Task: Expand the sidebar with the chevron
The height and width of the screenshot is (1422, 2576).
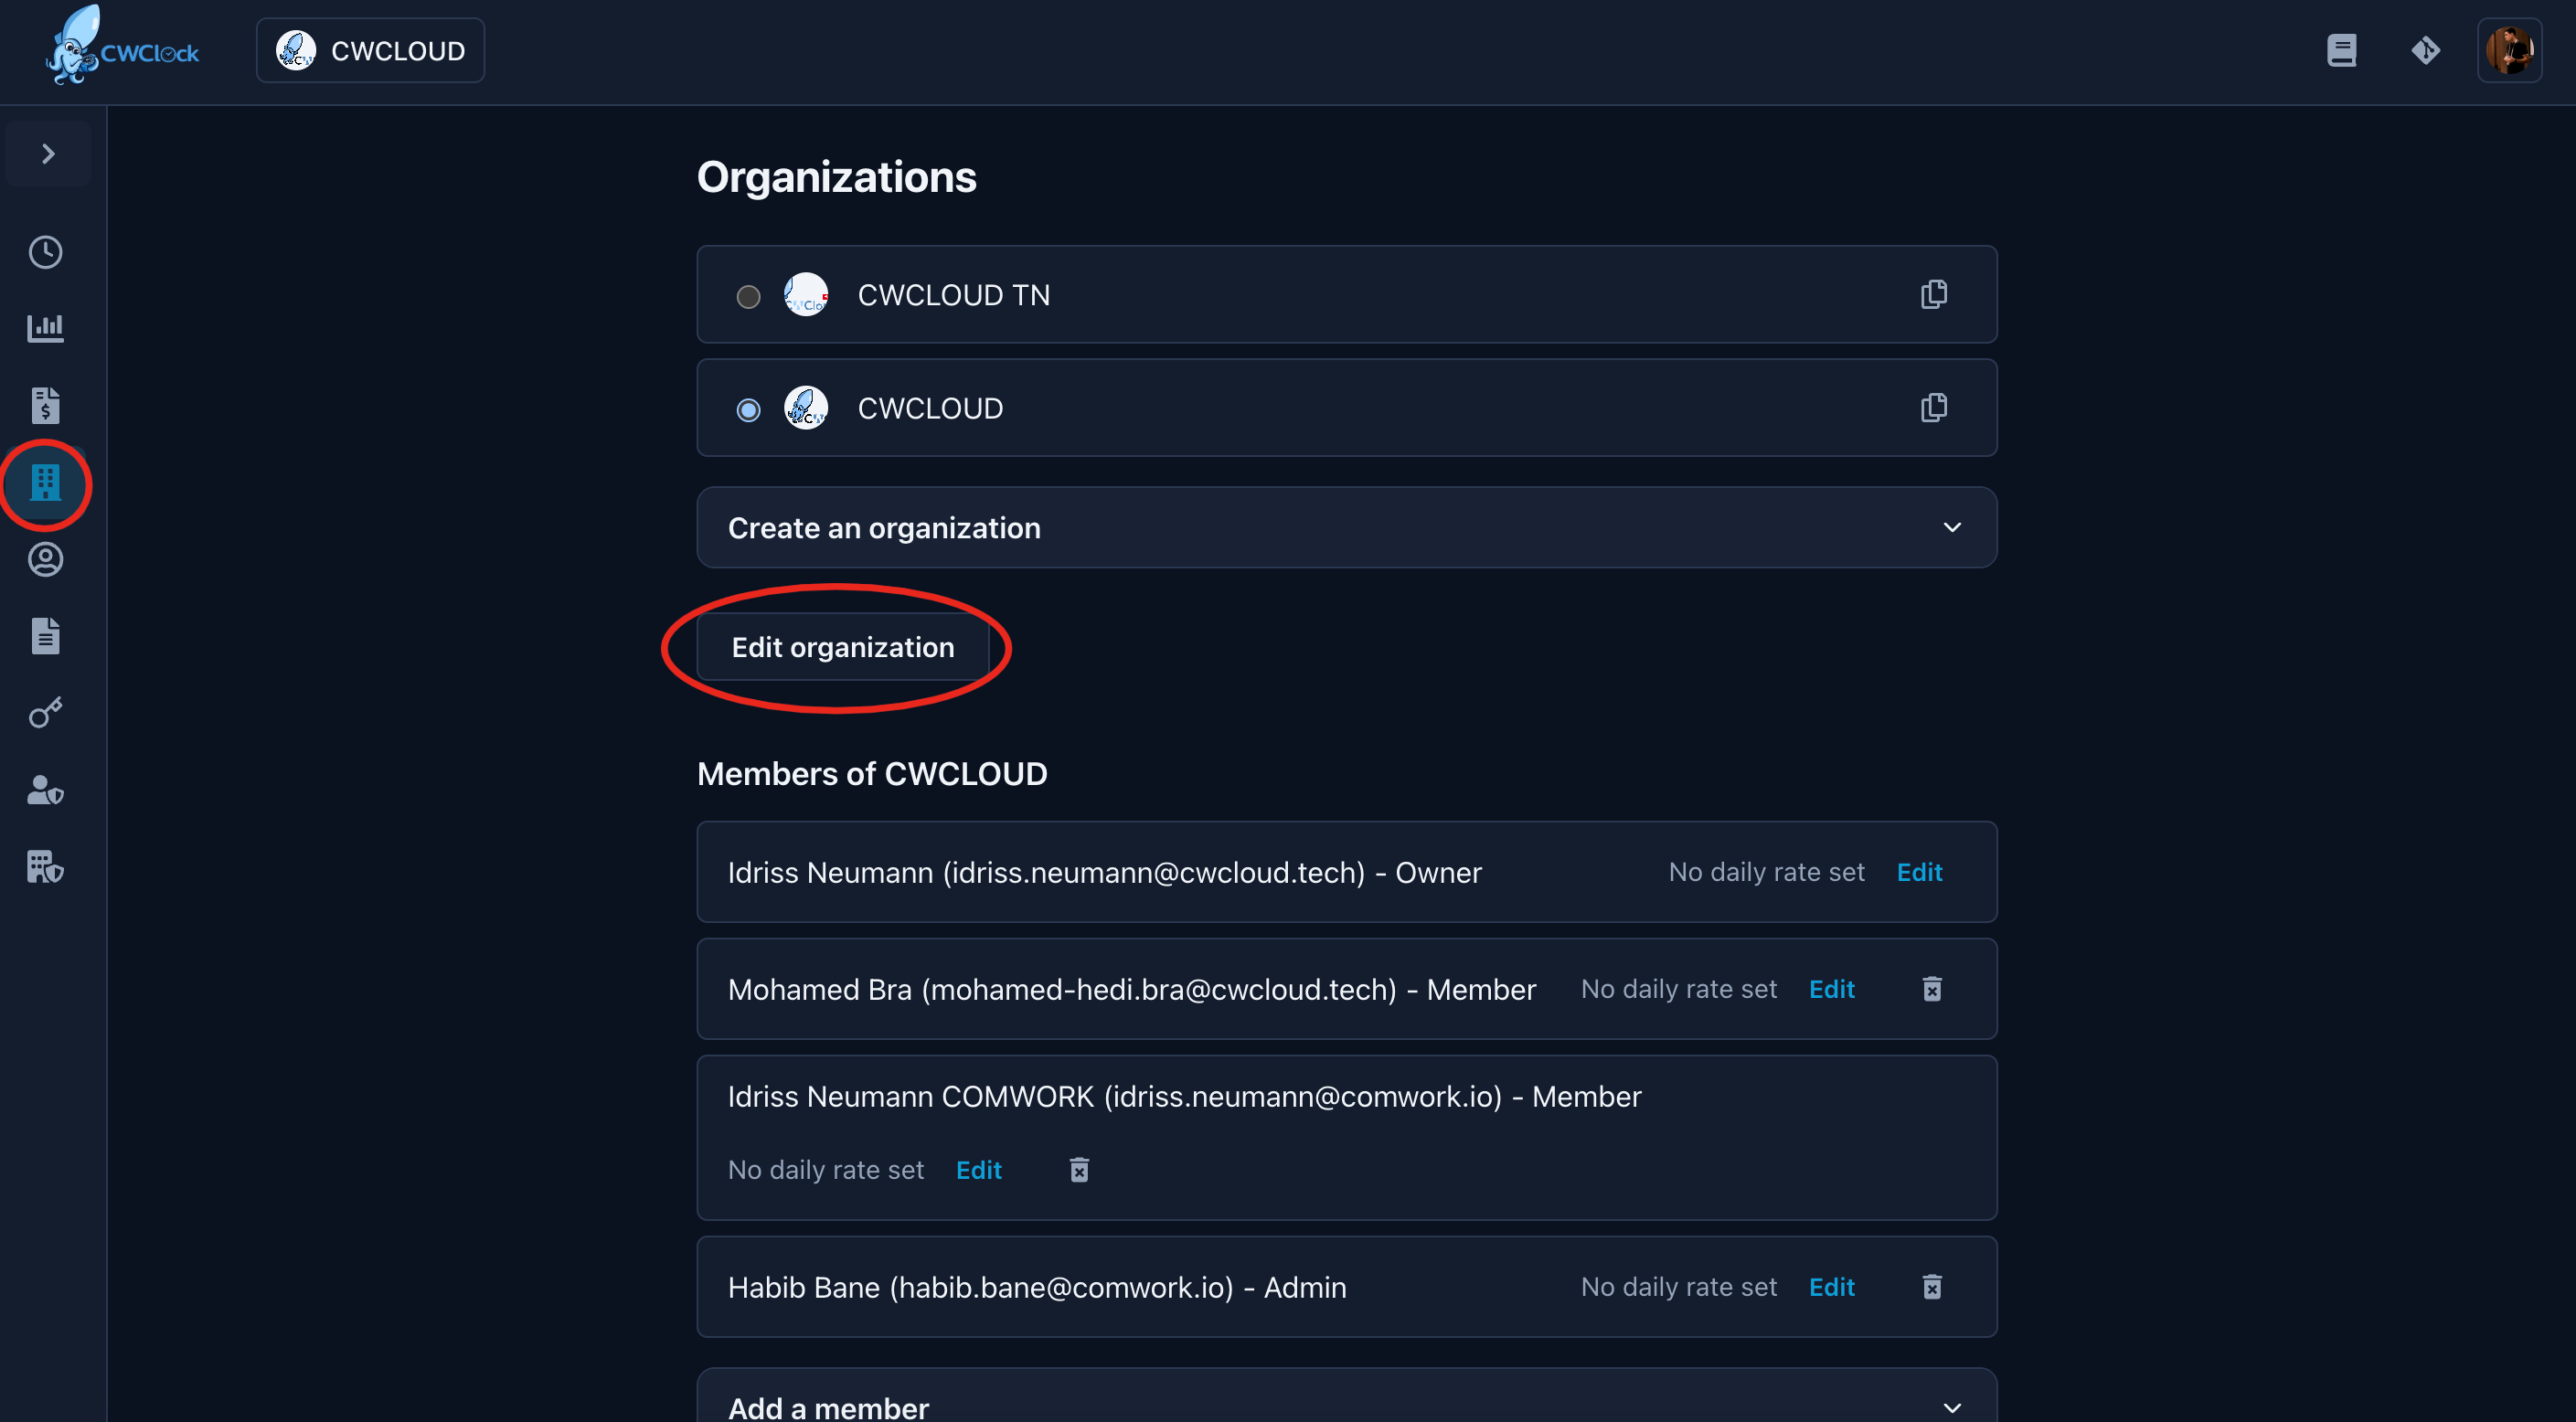Action: [x=48, y=154]
